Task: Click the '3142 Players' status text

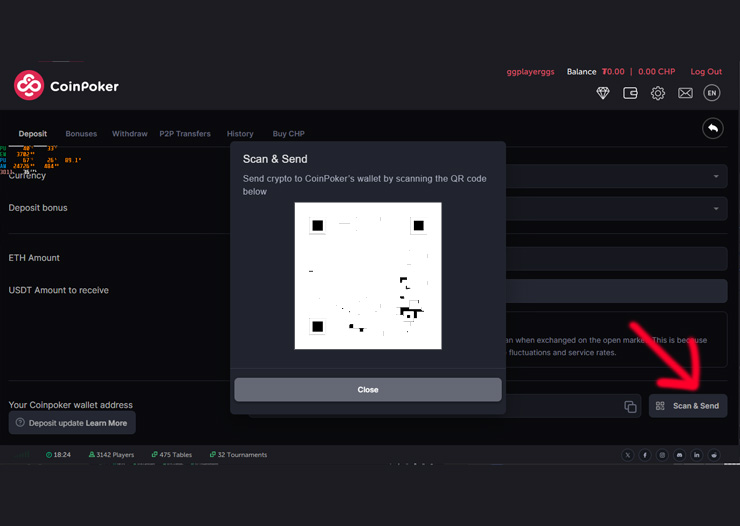Action: tap(115, 455)
